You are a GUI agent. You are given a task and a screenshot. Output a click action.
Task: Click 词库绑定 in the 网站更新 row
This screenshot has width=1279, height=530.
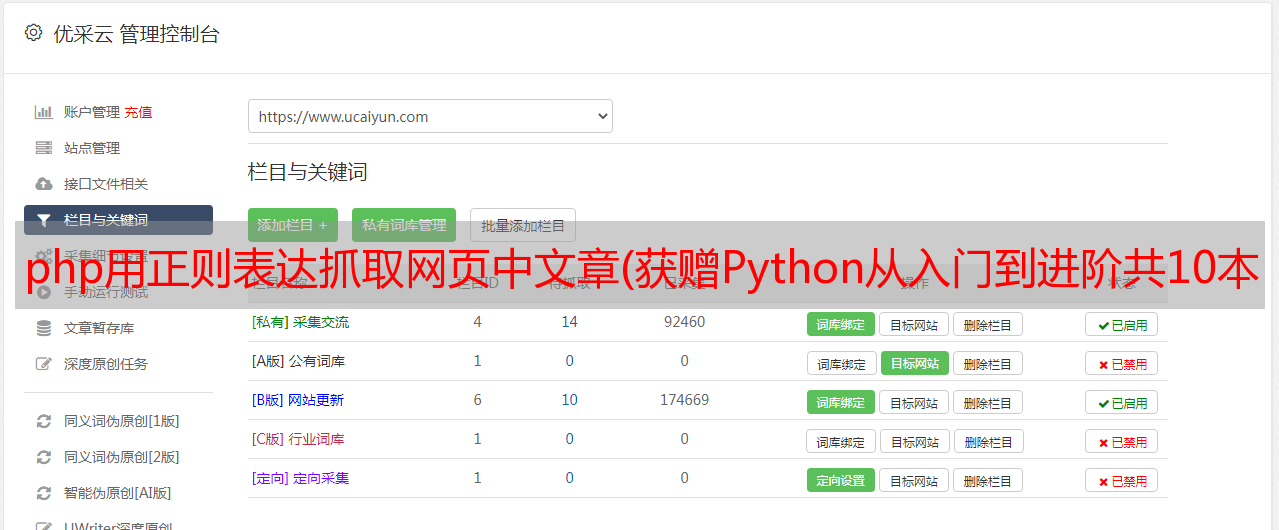tap(841, 402)
